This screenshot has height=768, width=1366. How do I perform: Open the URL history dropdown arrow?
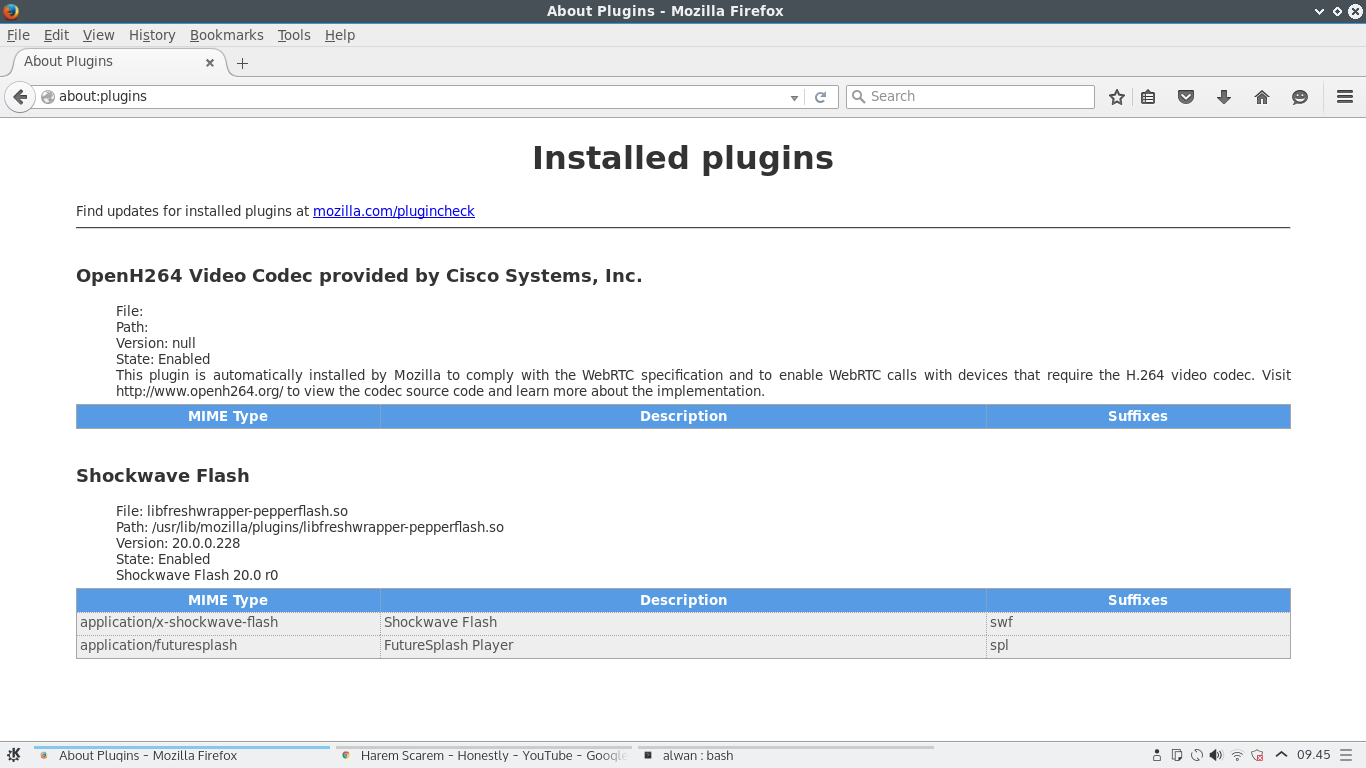[794, 98]
